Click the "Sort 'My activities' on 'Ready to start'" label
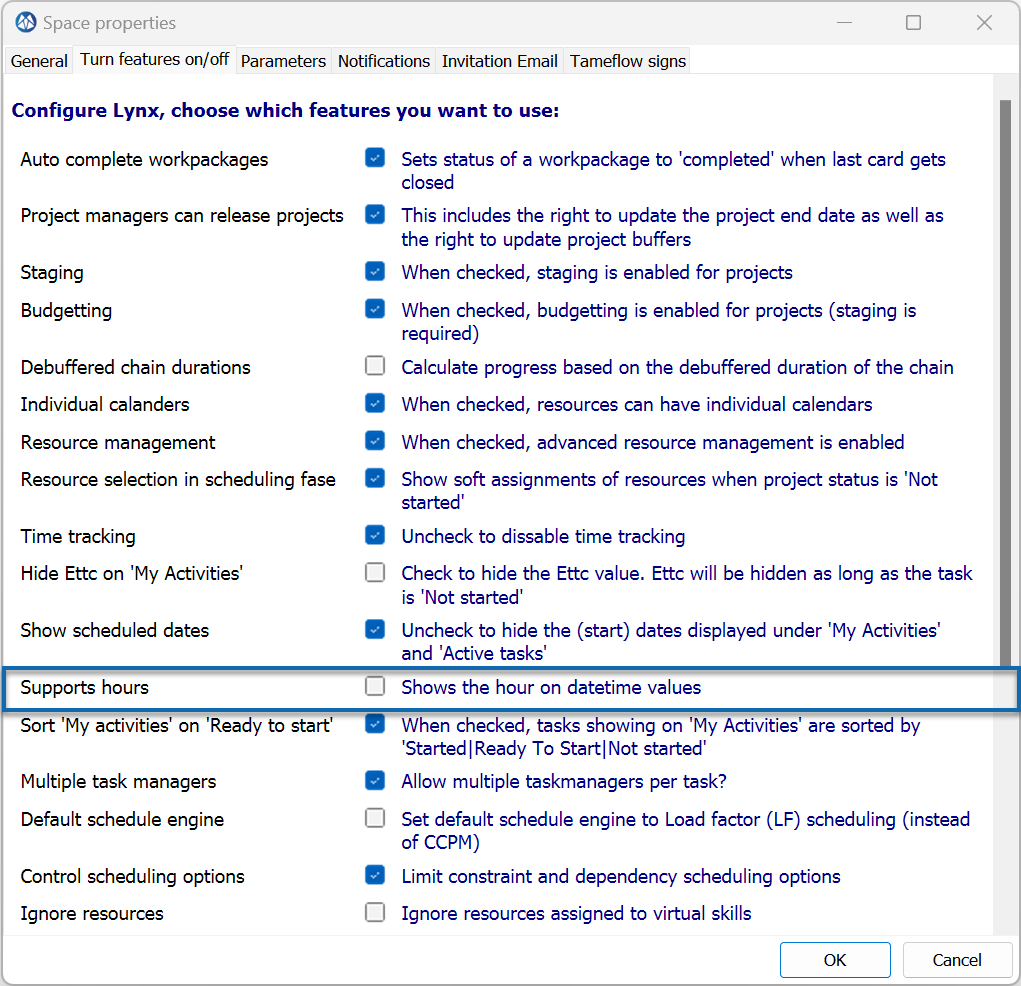This screenshot has width=1021, height=986. 176,725
